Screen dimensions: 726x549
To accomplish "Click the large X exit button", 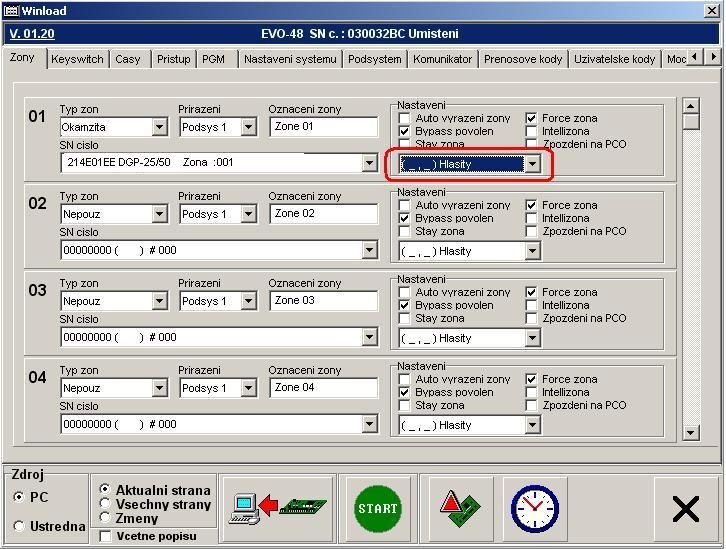I will 685,508.
